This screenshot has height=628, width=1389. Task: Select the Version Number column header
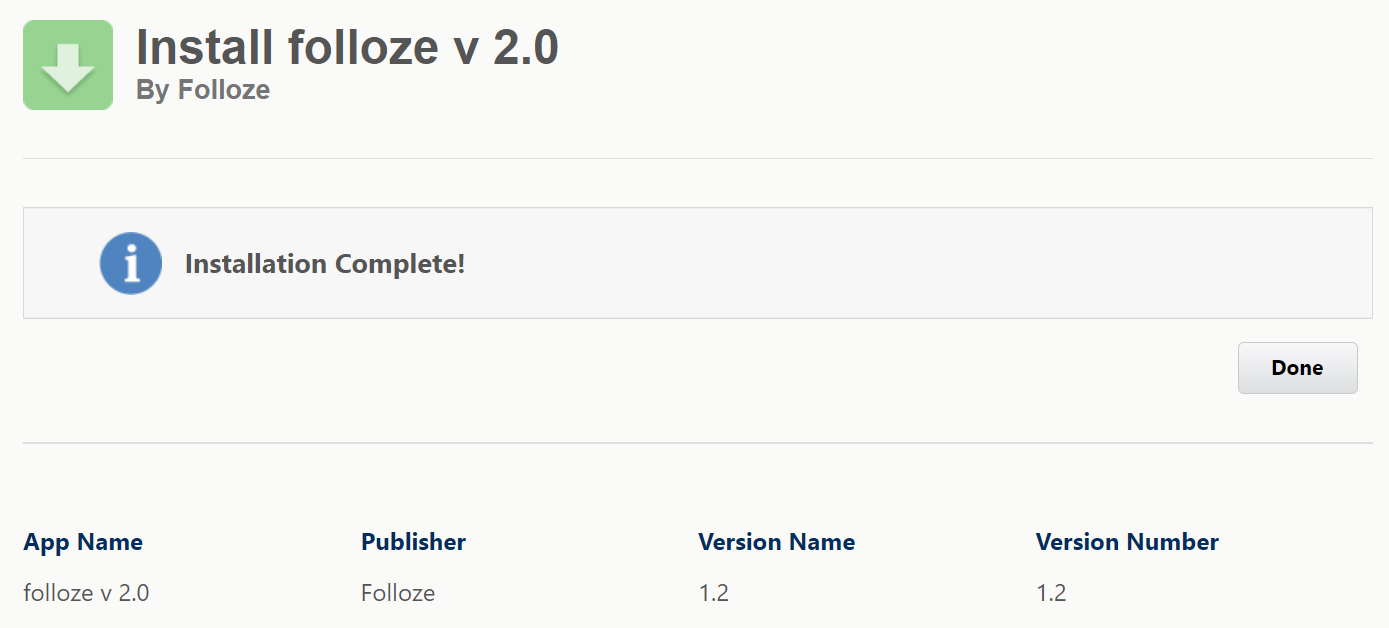coord(1126,541)
